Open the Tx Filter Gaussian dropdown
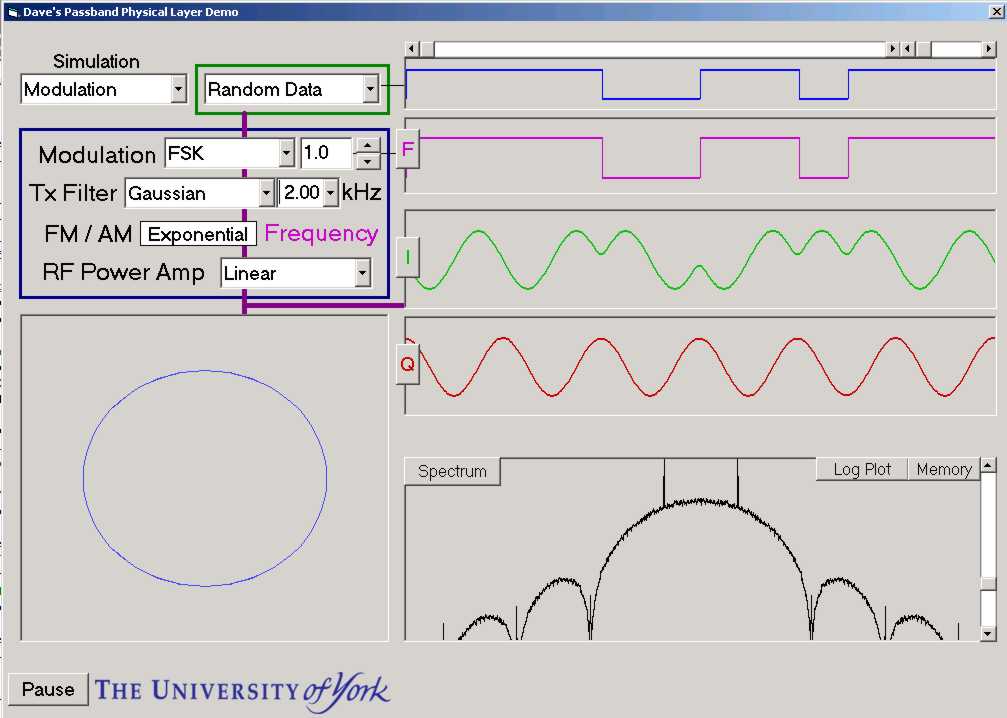Viewport: 1007px width, 718px height. point(266,193)
